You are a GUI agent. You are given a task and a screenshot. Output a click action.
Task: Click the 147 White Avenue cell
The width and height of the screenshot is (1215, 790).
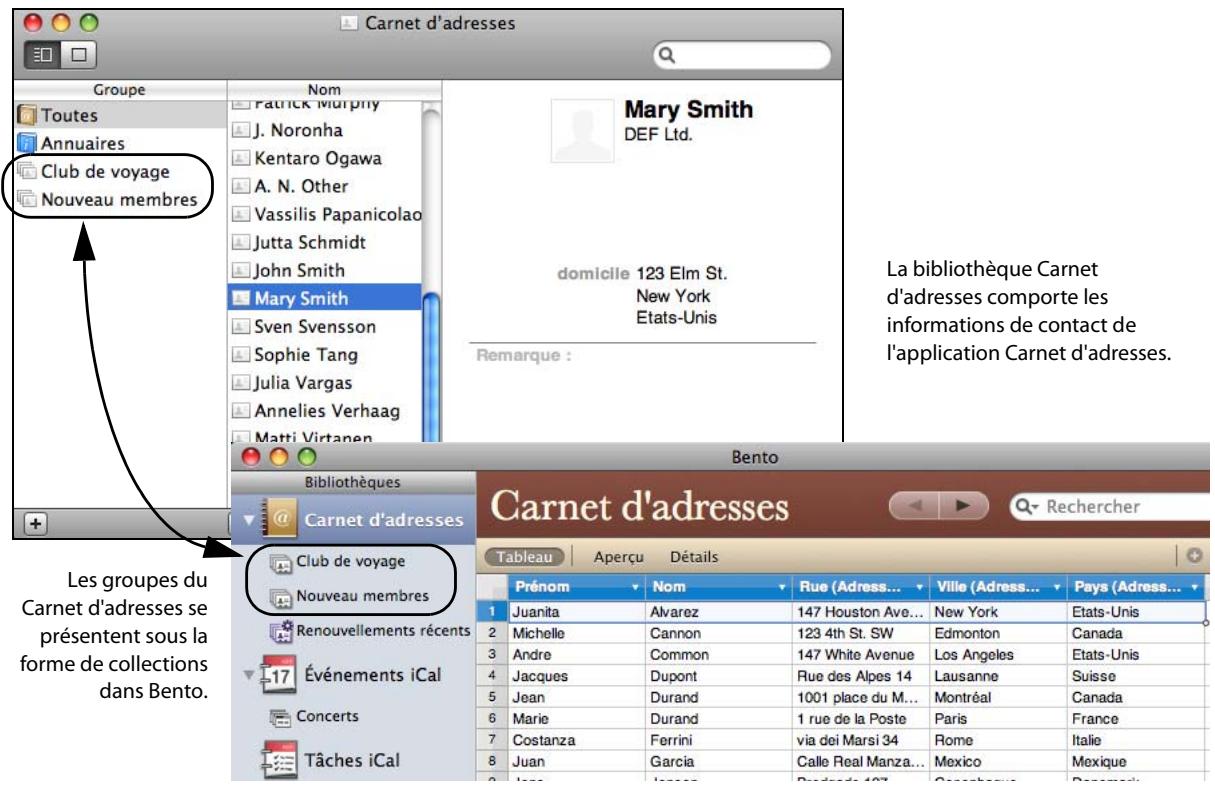tap(859, 654)
